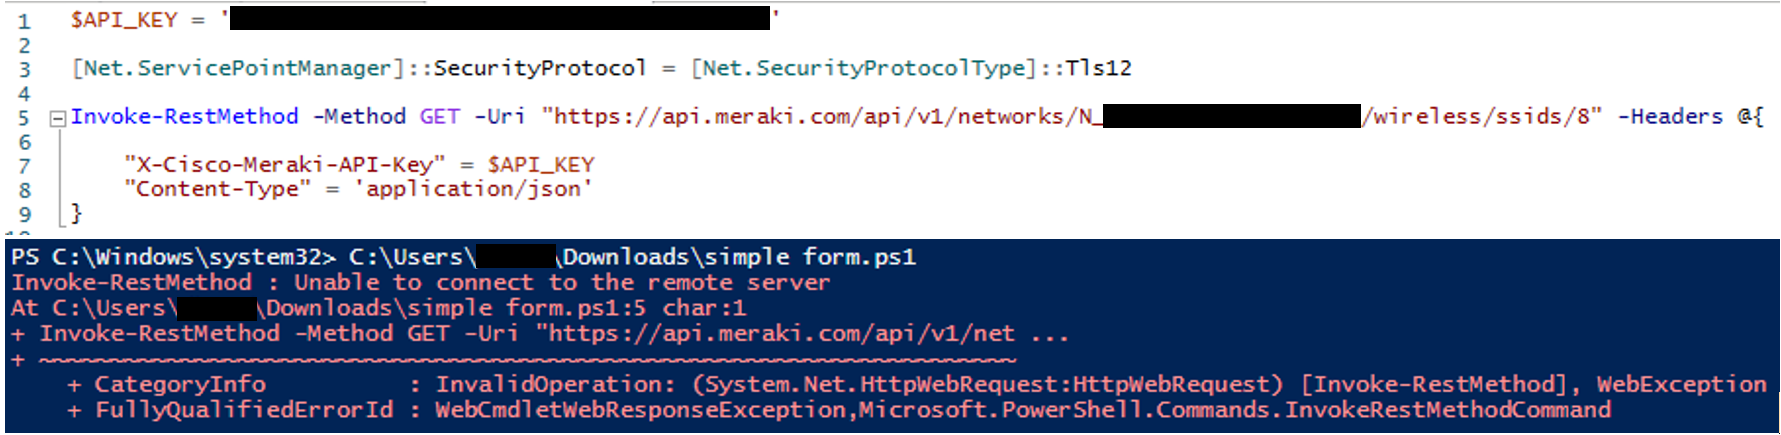The image size is (1781, 435).
Task: Click the "Content-Type" header name
Action: [x=218, y=189]
